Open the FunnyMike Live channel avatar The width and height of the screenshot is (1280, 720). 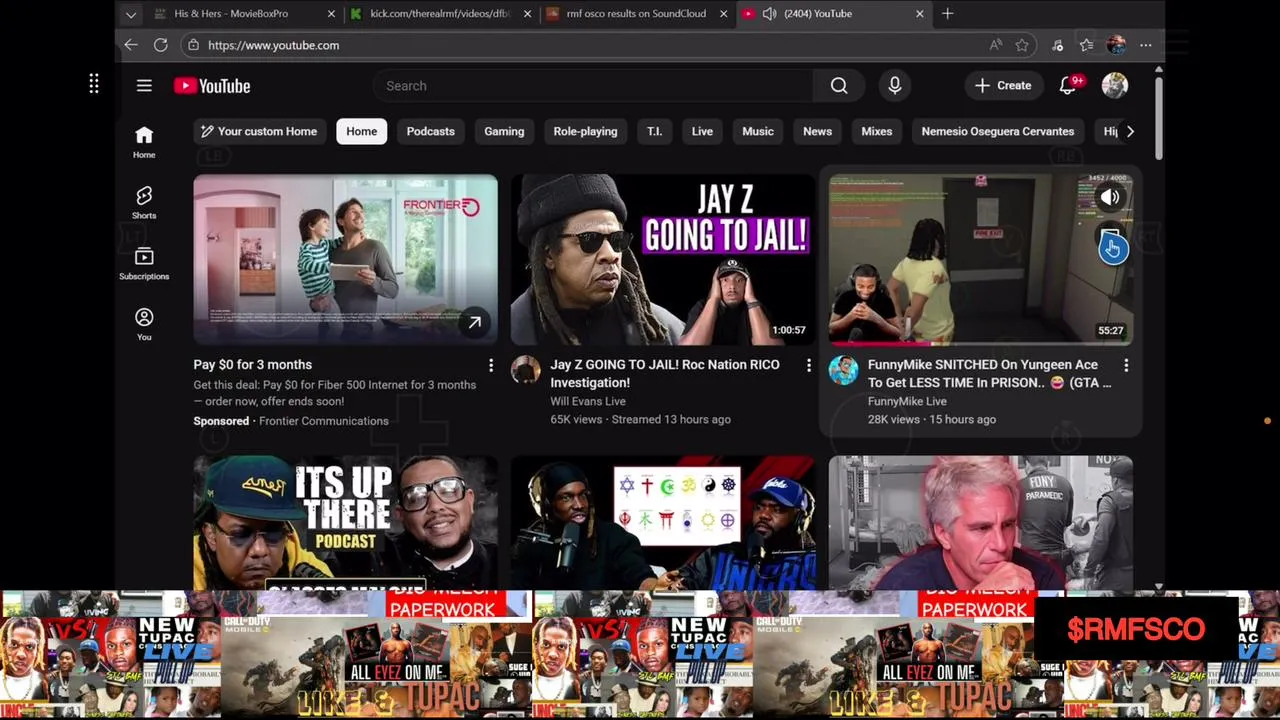843,370
